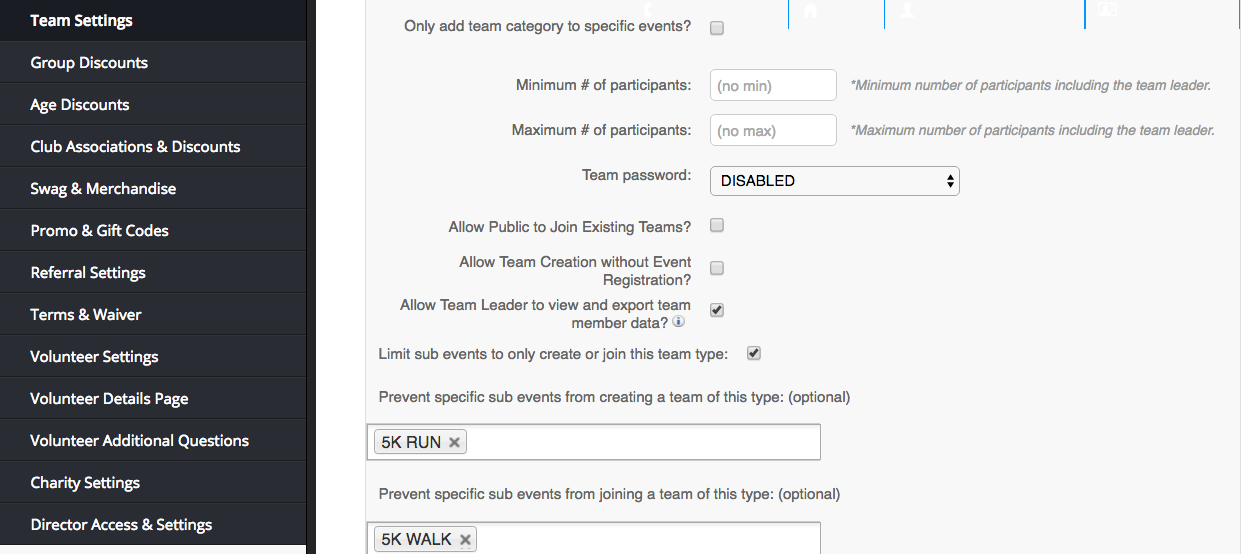Remove the 5K RUN tag
Image resolution: width=1250 pixels, height=554 pixels.
[454, 442]
